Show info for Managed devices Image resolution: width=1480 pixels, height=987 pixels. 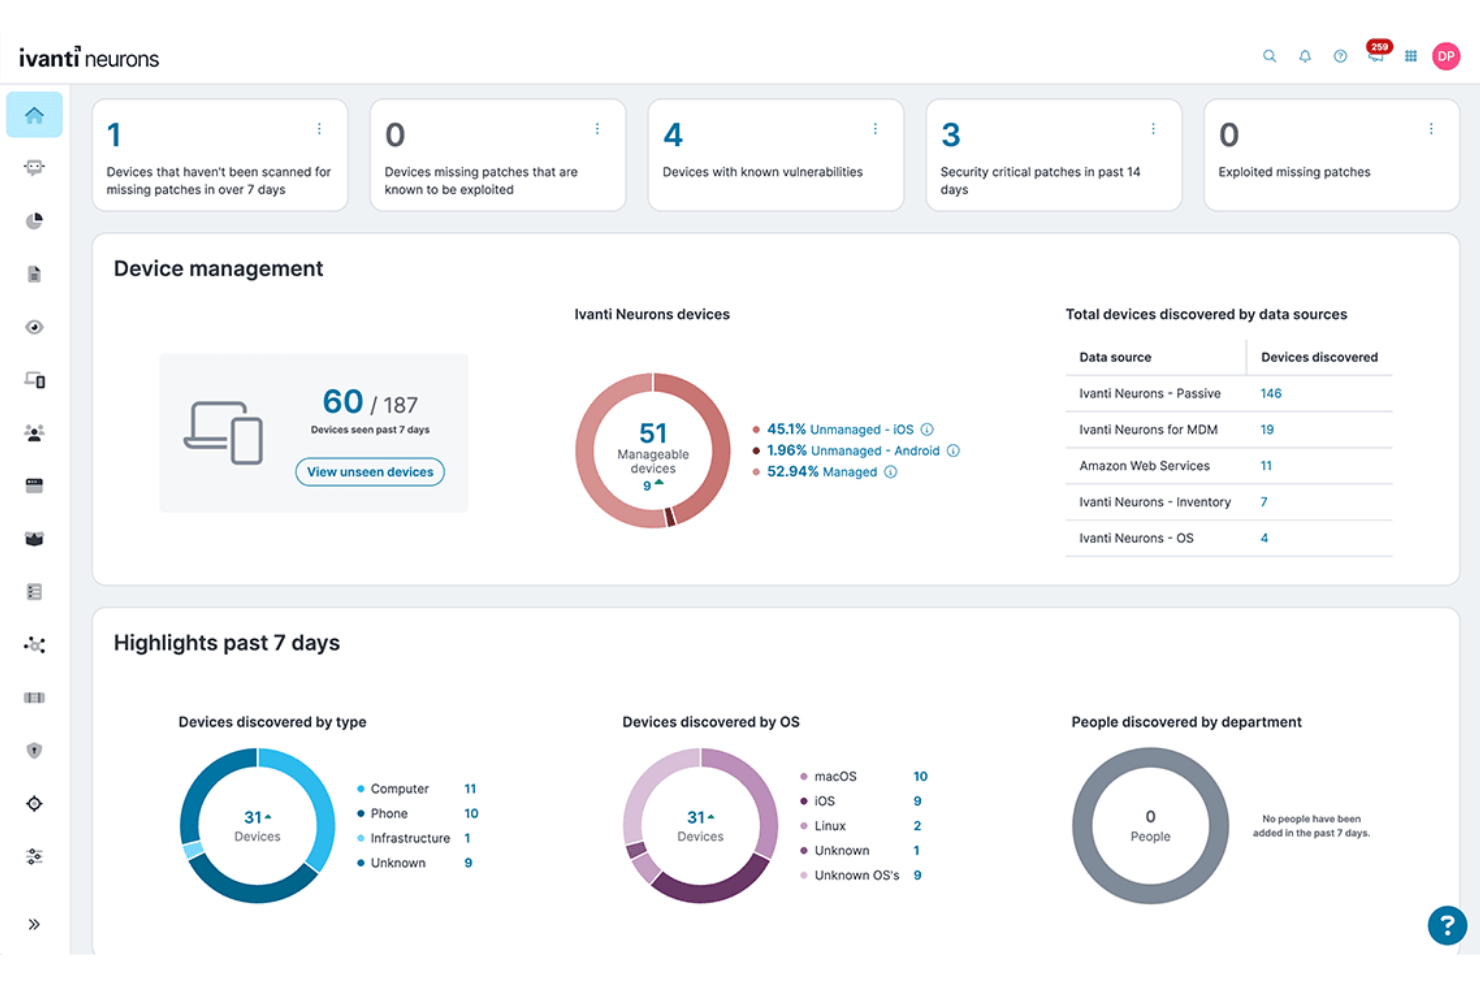[890, 471]
